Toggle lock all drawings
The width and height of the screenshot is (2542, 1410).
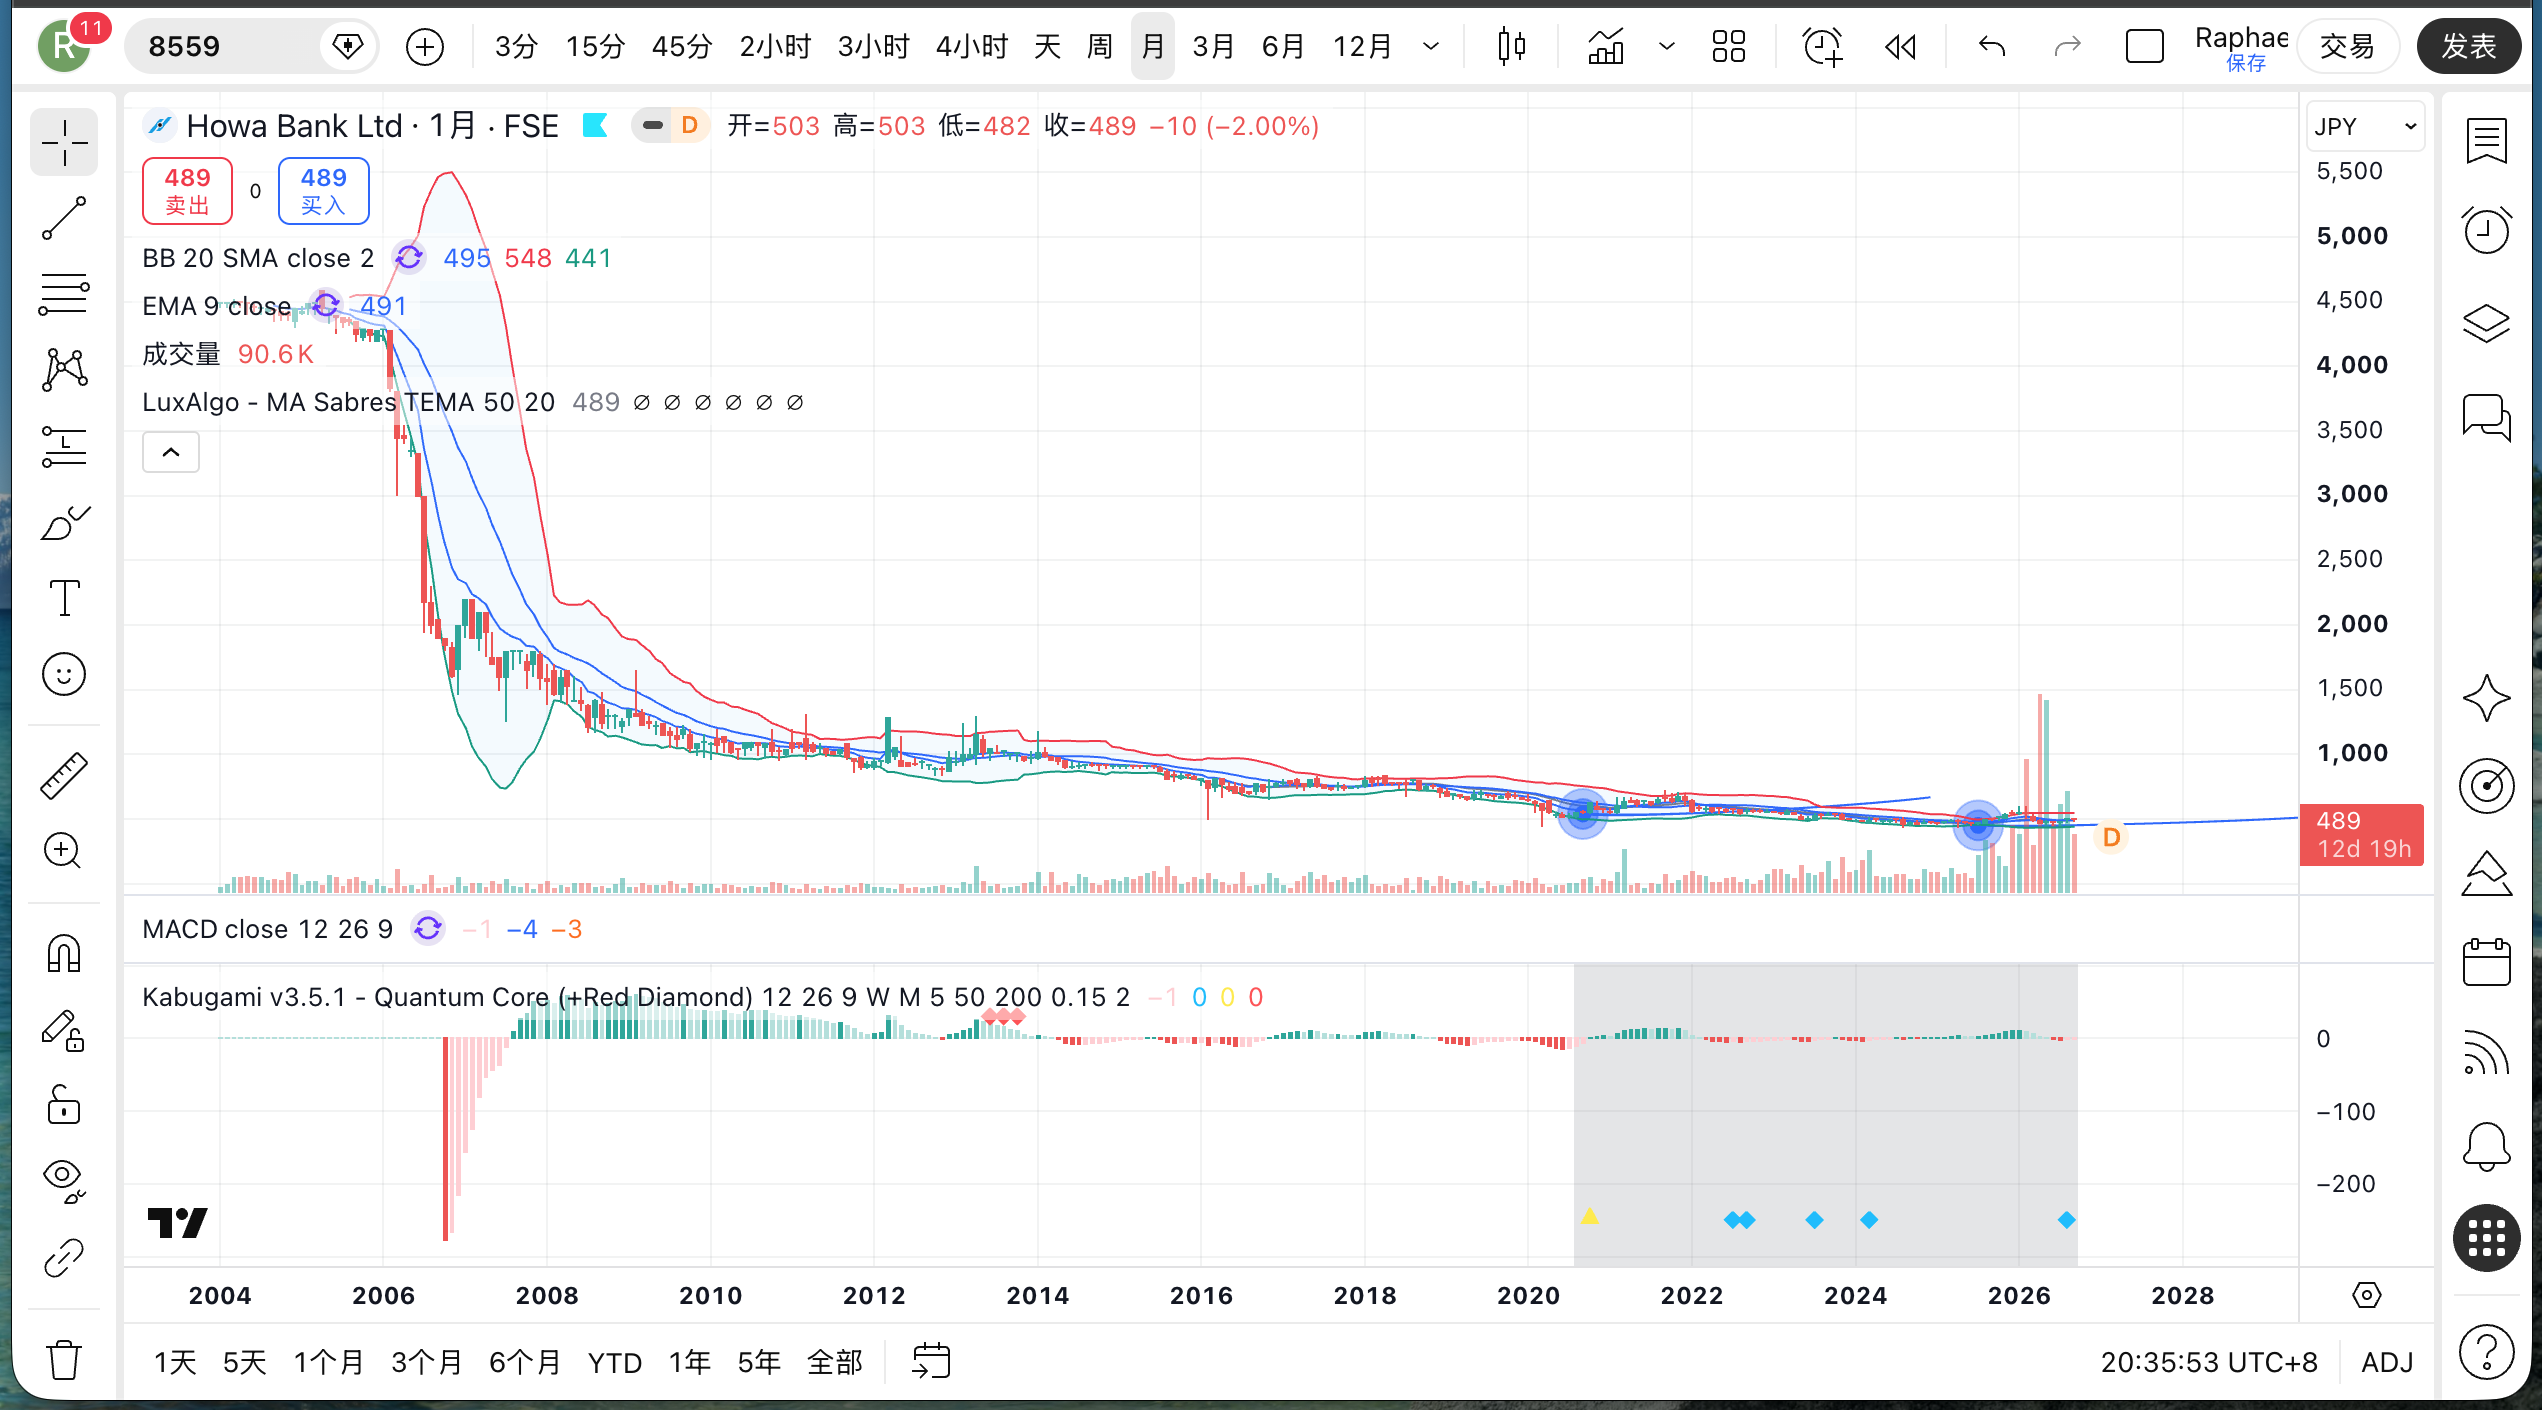click(64, 1105)
